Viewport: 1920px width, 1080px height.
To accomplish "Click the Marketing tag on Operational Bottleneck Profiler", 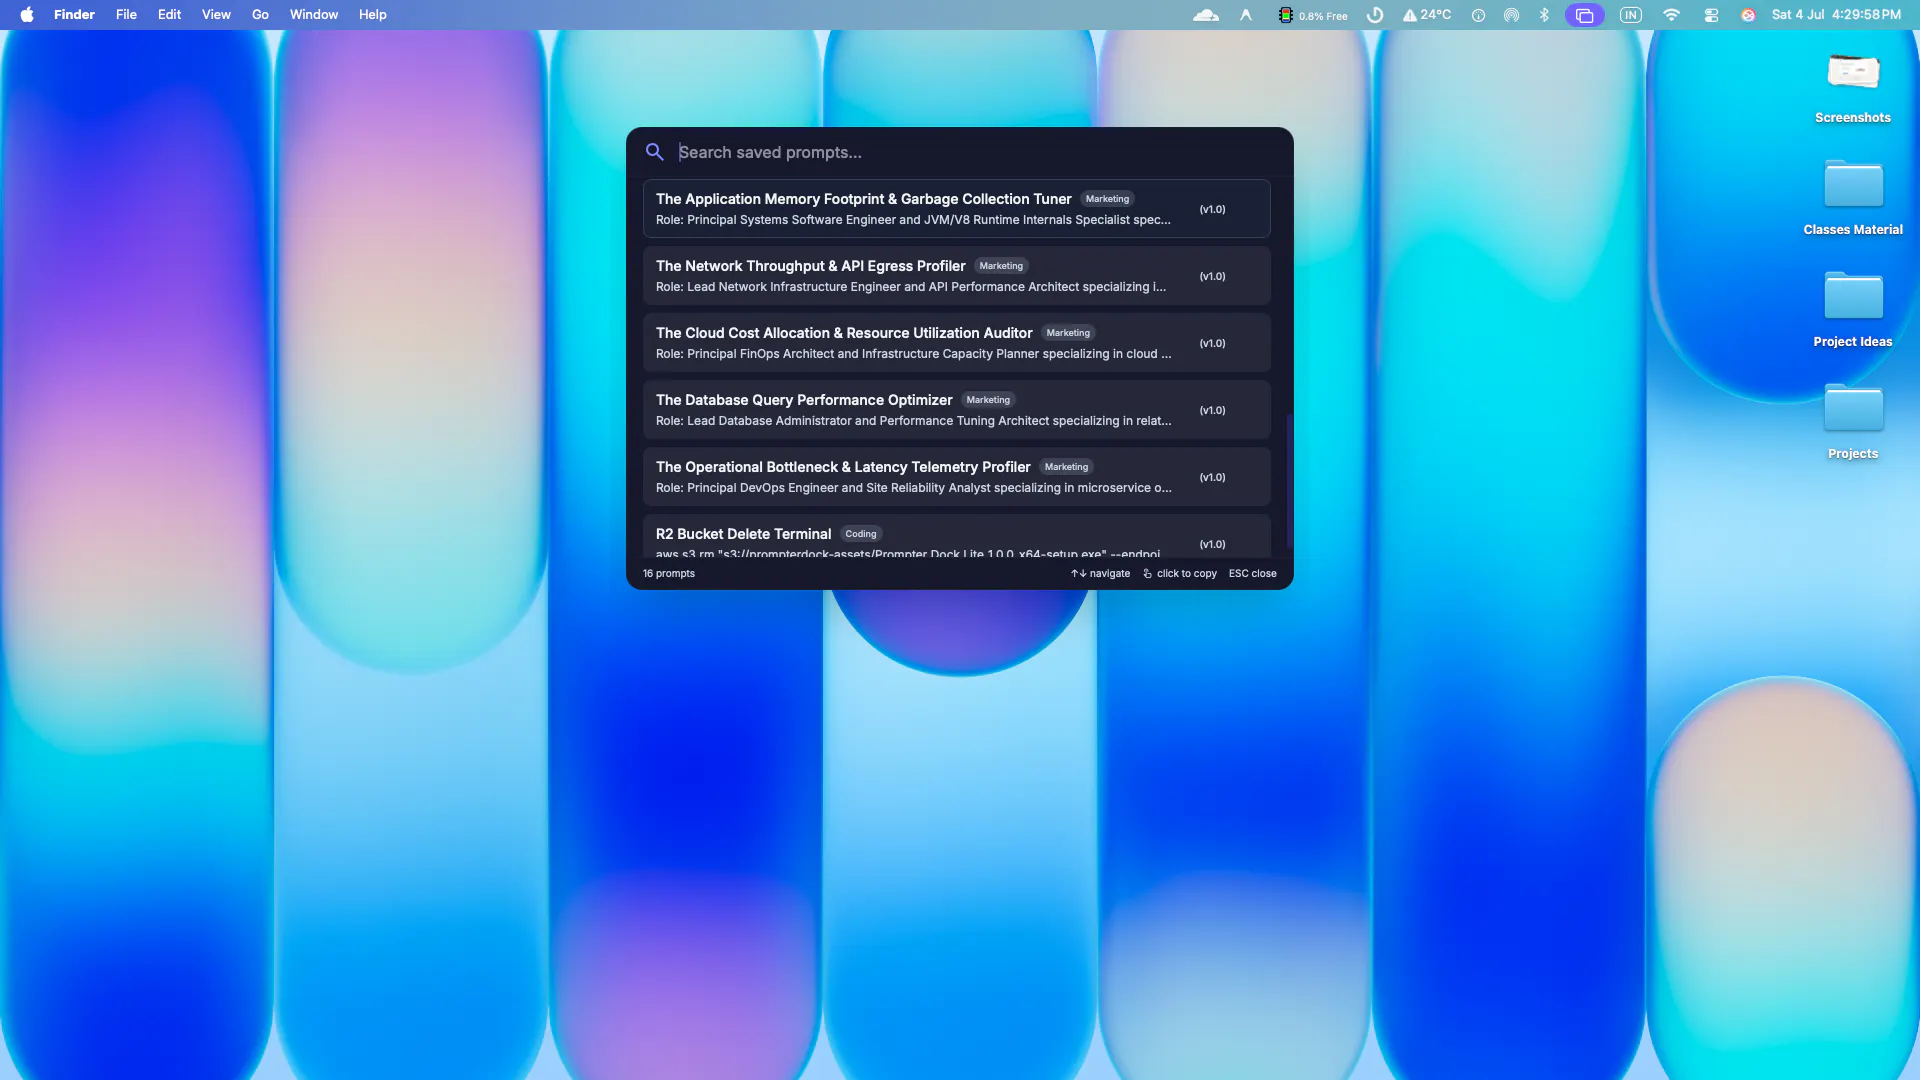I will (1066, 467).
